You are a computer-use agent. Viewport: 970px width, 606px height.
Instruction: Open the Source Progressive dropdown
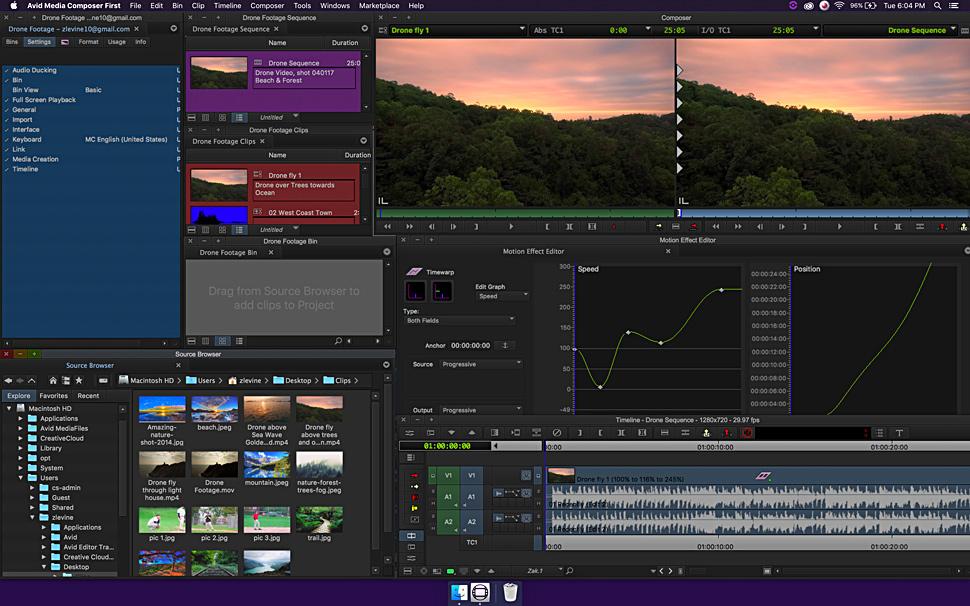pos(482,364)
